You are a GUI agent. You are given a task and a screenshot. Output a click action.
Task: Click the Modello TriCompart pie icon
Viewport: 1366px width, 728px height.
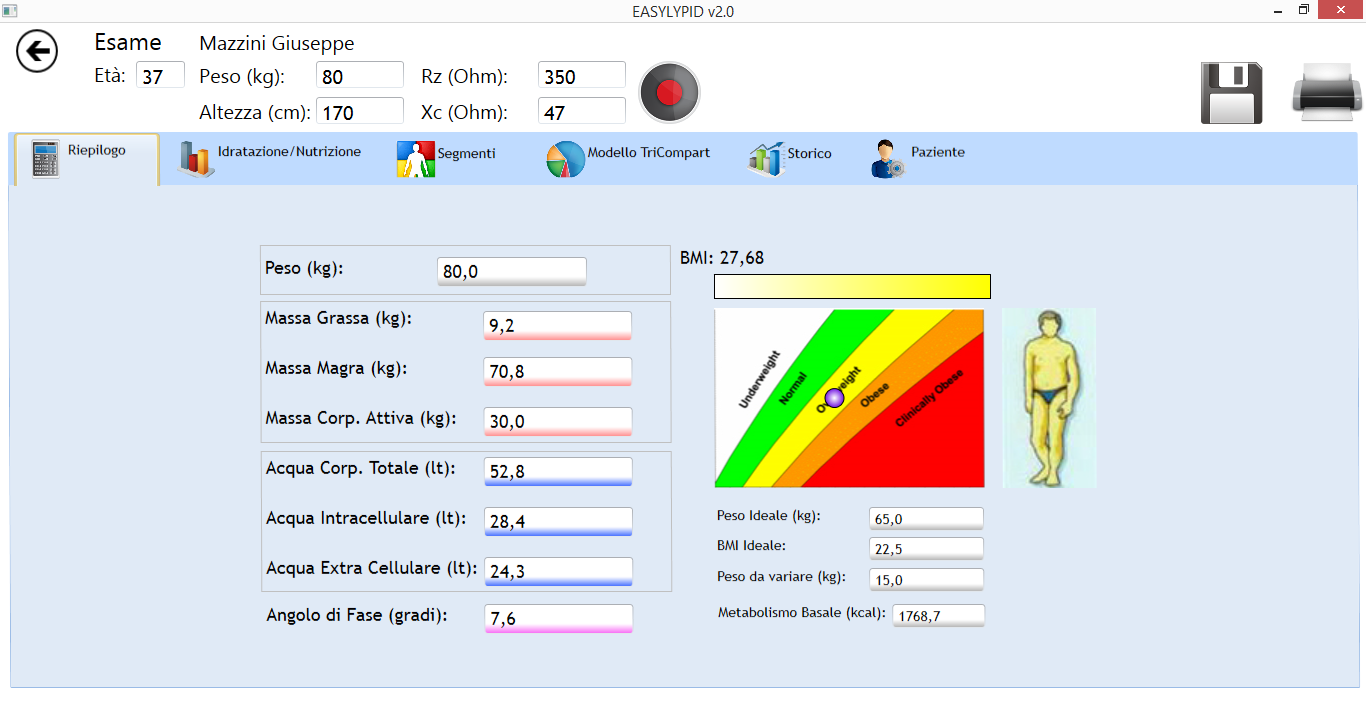[565, 159]
